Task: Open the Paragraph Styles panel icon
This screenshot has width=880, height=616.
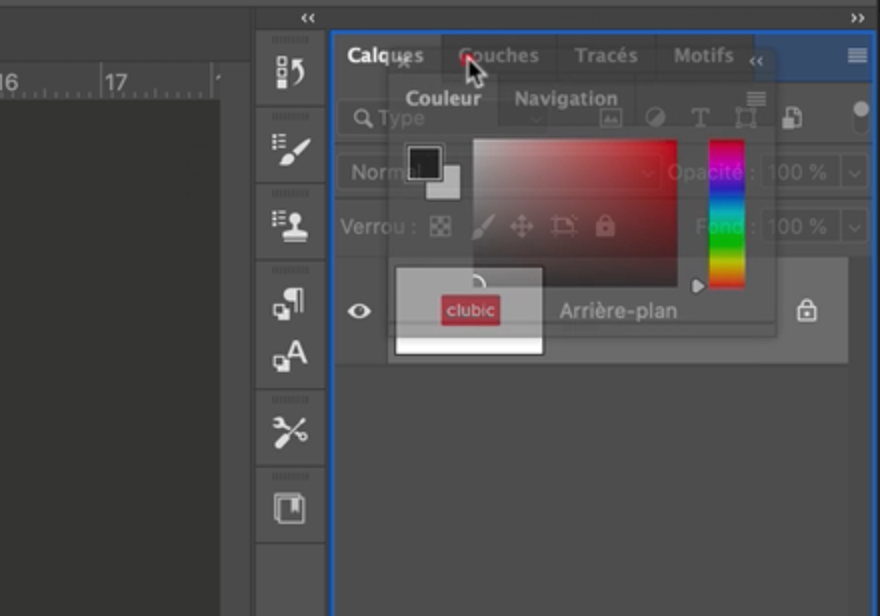Action: click(290, 304)
